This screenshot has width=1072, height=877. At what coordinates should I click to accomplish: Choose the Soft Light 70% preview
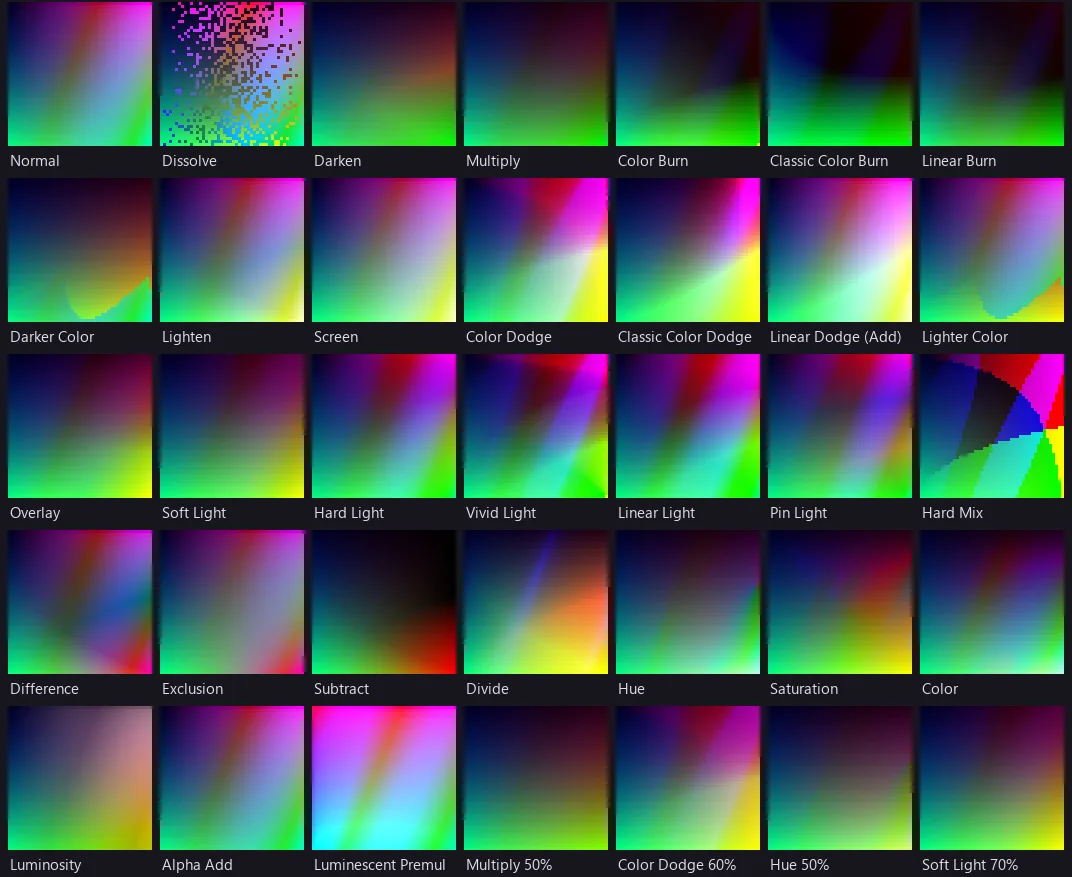click(992, 778)
